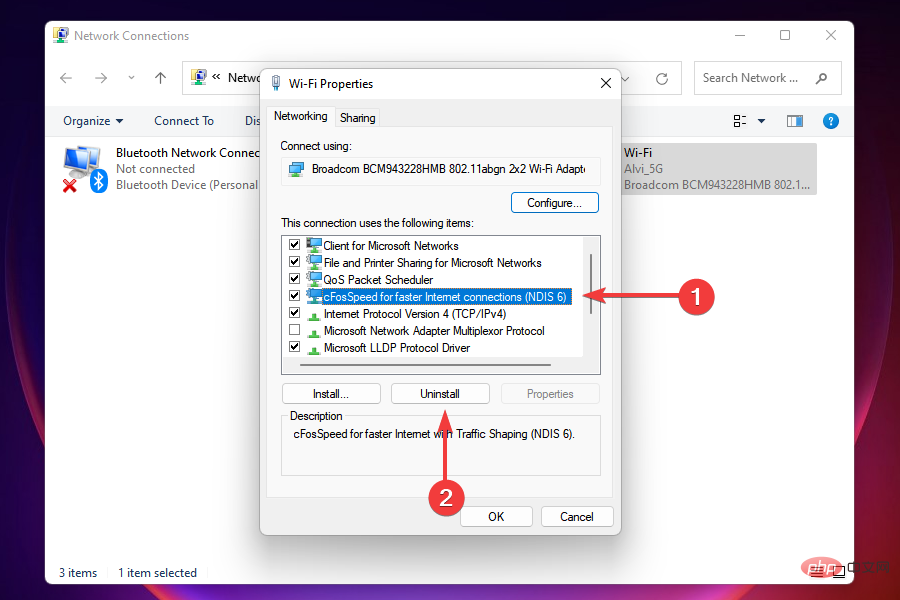Click the search magnifier icon

tap(821, 78)
